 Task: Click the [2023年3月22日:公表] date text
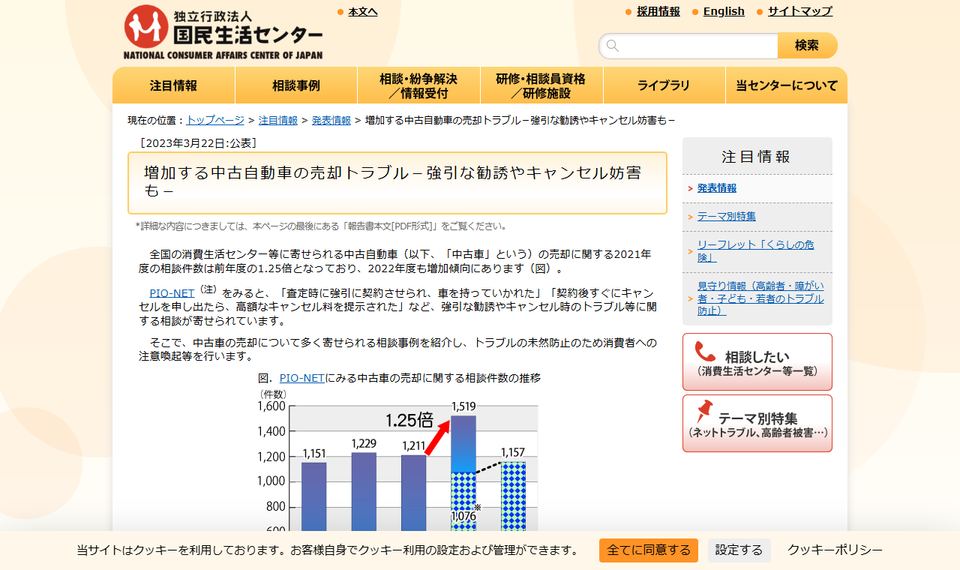pyautogui.click(x=198, y=143)
